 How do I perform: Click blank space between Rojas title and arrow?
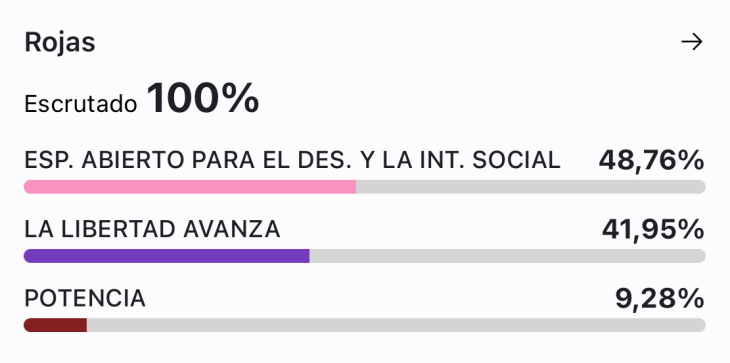tap(388, 42)
